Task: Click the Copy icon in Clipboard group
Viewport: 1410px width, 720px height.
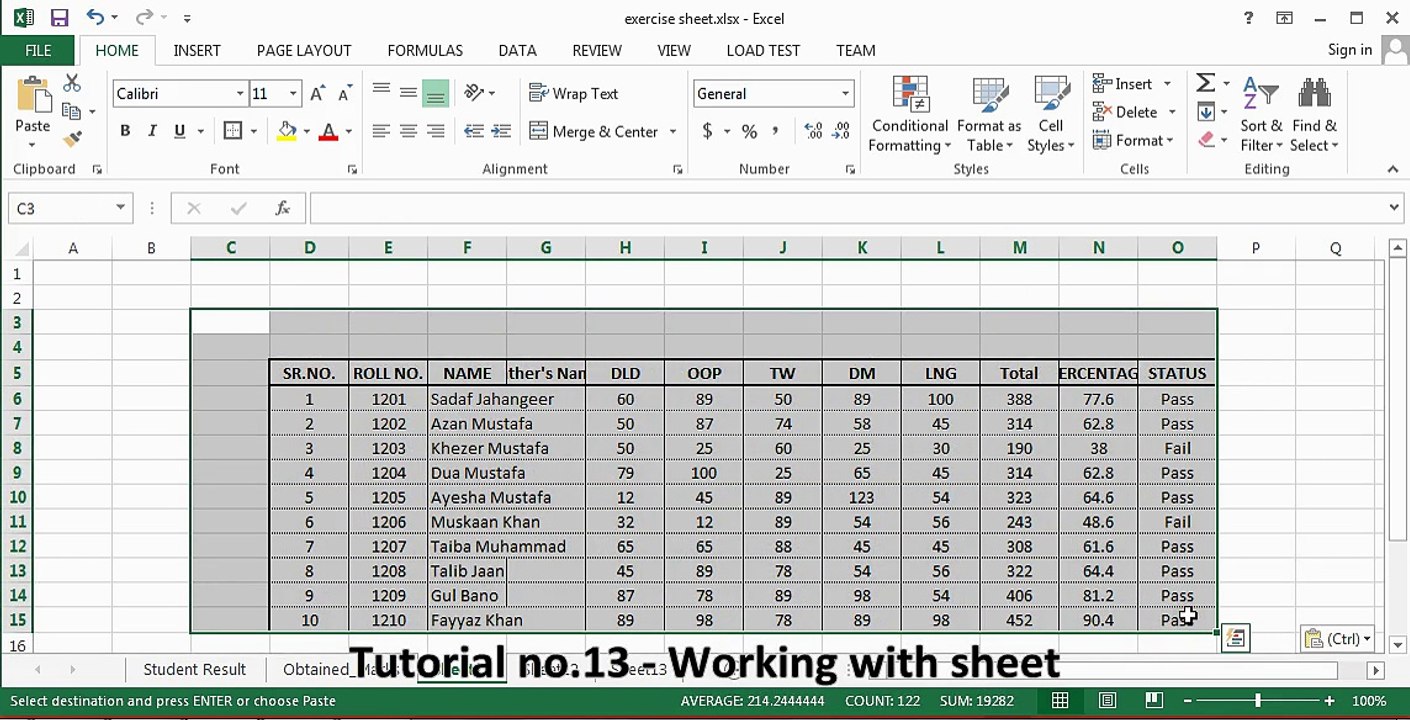Action: coord(71,111)
